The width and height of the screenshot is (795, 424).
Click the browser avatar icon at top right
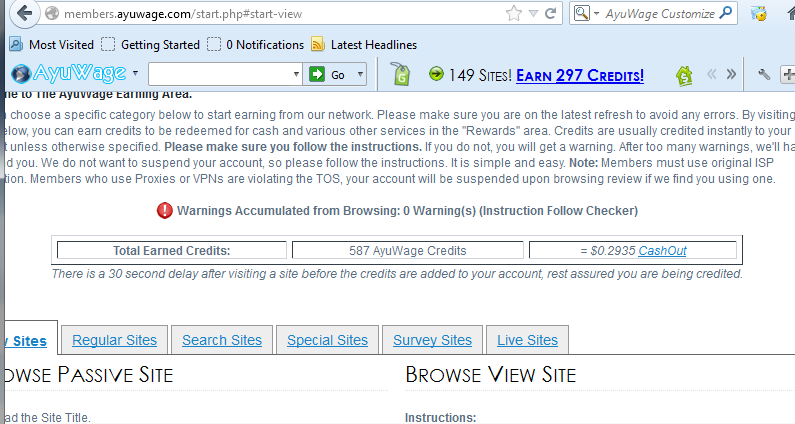[x=758, y=14]
